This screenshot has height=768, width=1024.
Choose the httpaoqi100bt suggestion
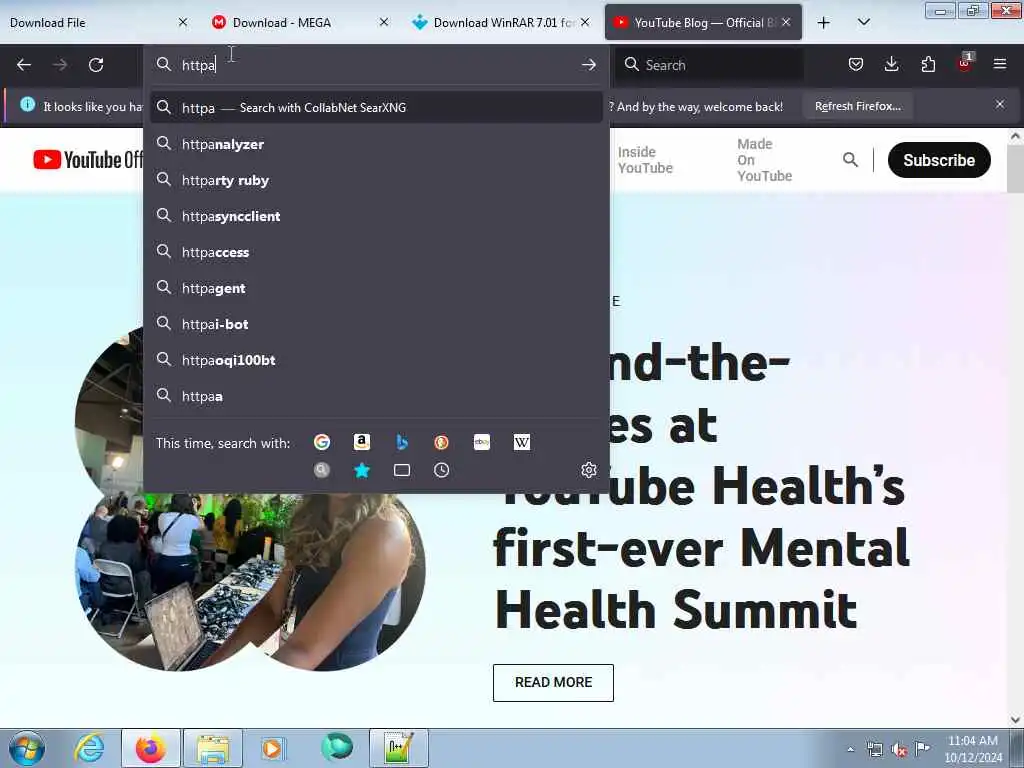376,359
